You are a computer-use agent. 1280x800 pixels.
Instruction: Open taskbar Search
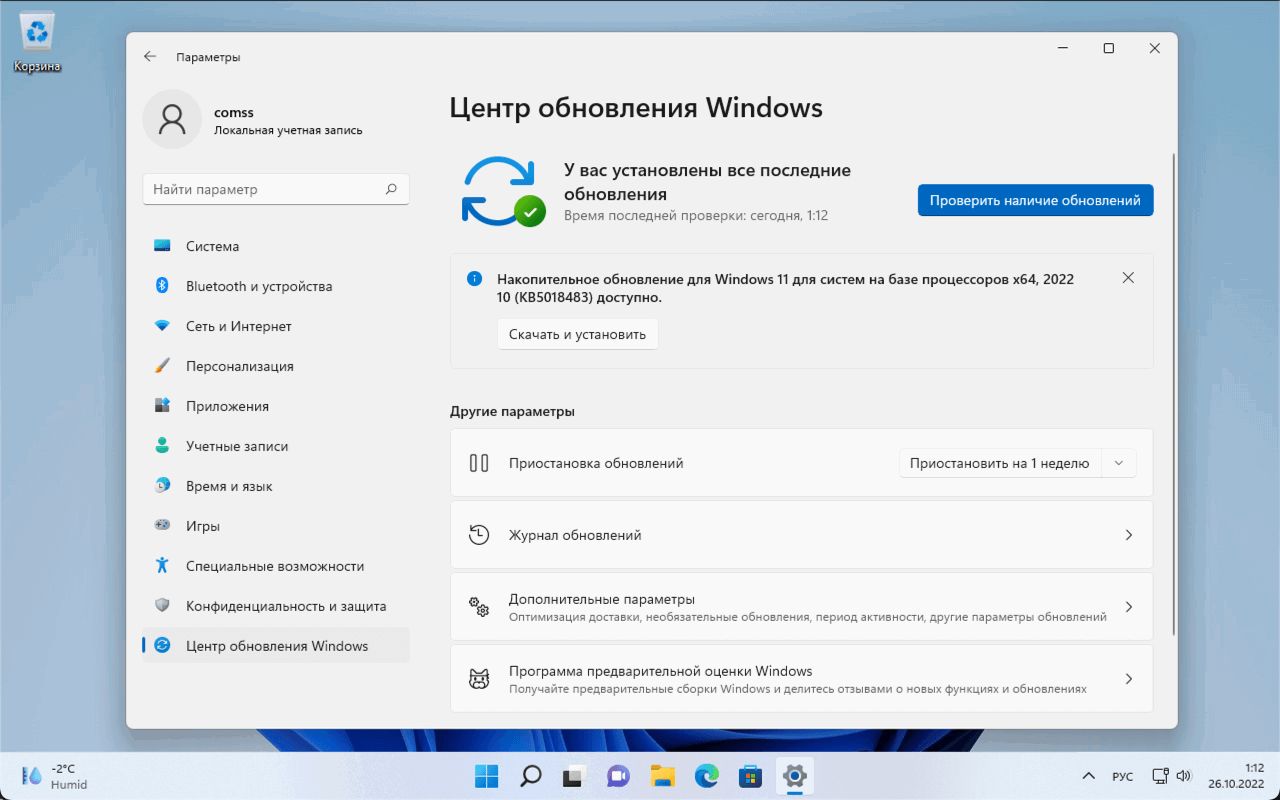[531, 776]
